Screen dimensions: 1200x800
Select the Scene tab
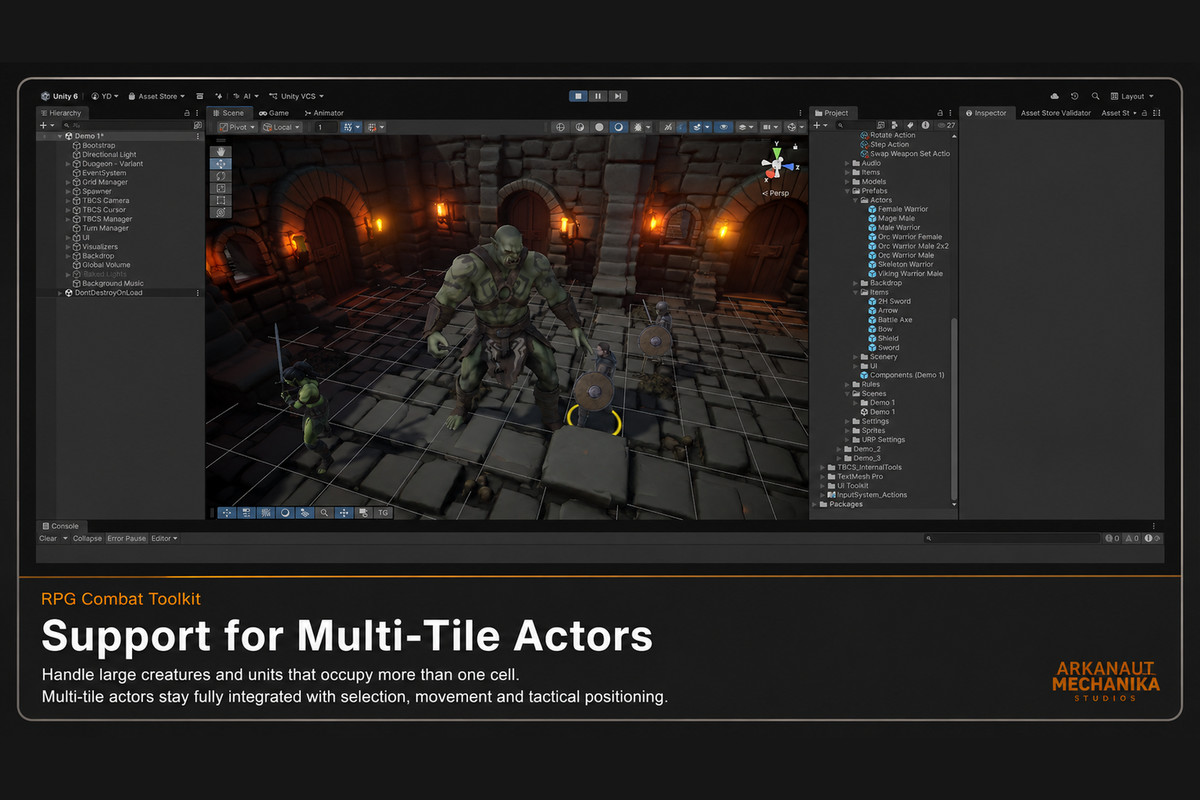coord(228,113)
